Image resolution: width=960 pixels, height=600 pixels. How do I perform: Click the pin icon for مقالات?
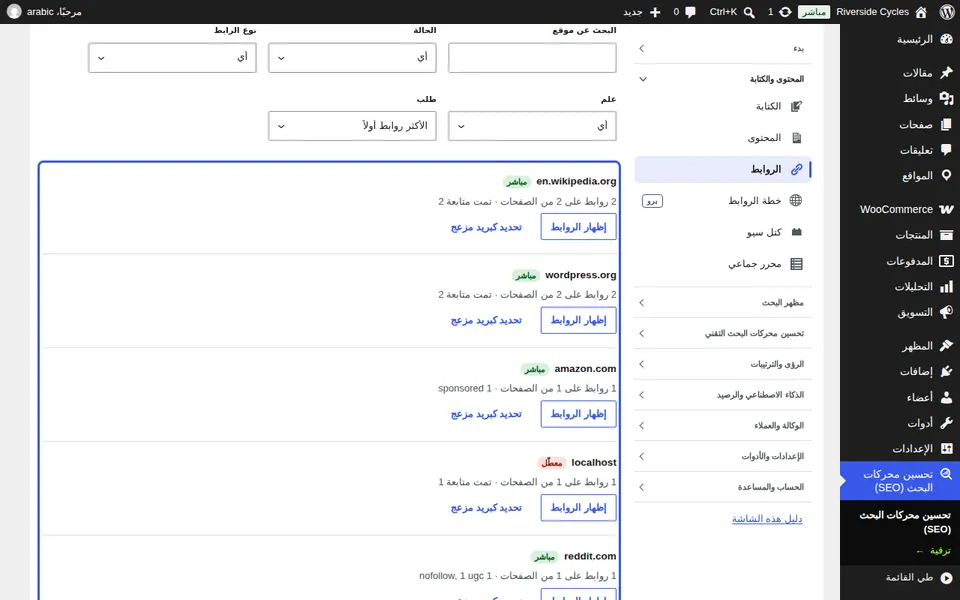[x=947, y=73]
